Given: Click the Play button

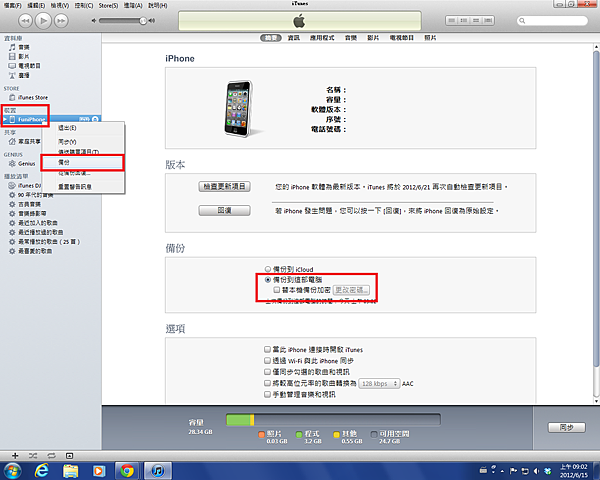Looking at the screenshot, I should pyautogui.click(x=43, y=20).
